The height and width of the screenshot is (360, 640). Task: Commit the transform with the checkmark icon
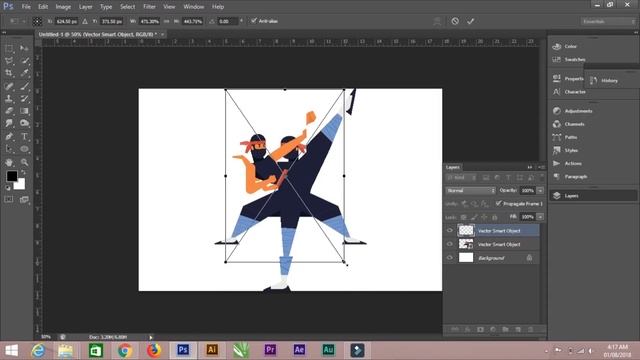coord(471,21)
